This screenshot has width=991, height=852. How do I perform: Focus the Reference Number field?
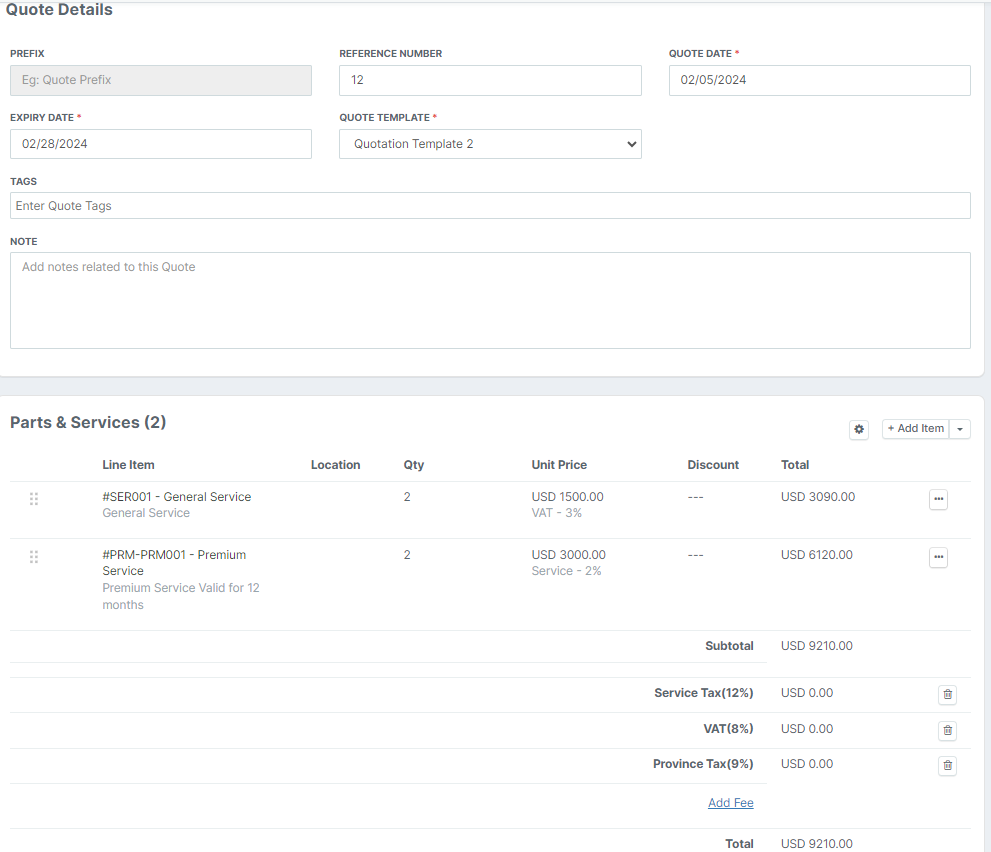[490, 80]
